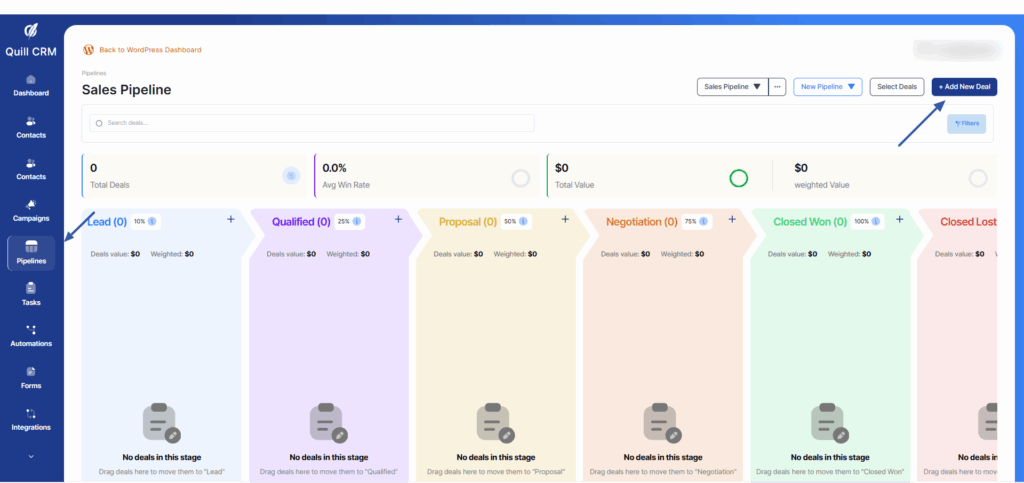Click the Search deals input field
1024x483 pixels.
tap(310, 123)
